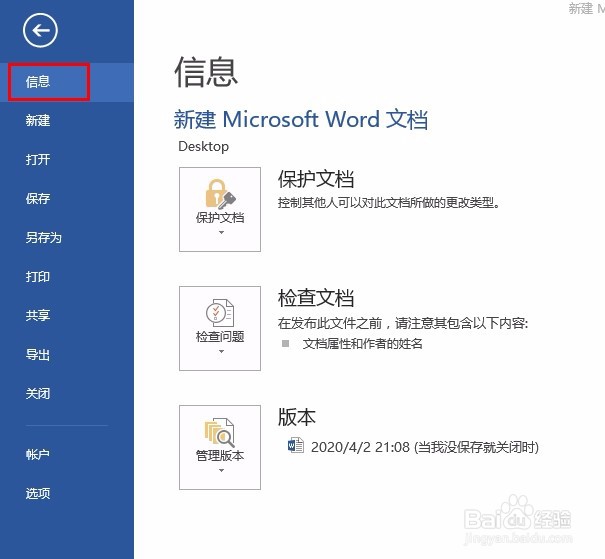Viewport: 605px width, 559px height.
Task: Expand the 管理版本 dropdown arrow
Action: point(221,470)
